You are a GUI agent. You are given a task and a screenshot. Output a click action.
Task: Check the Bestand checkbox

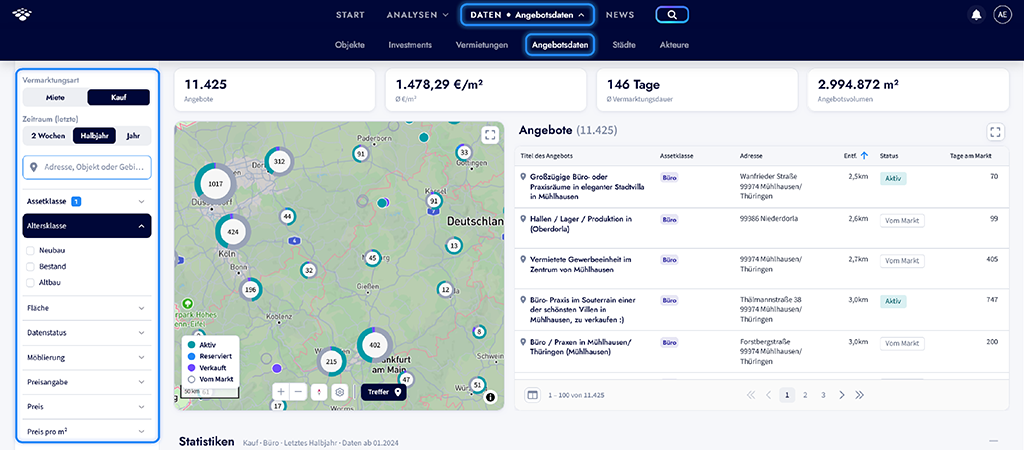(x=30, y=266)
